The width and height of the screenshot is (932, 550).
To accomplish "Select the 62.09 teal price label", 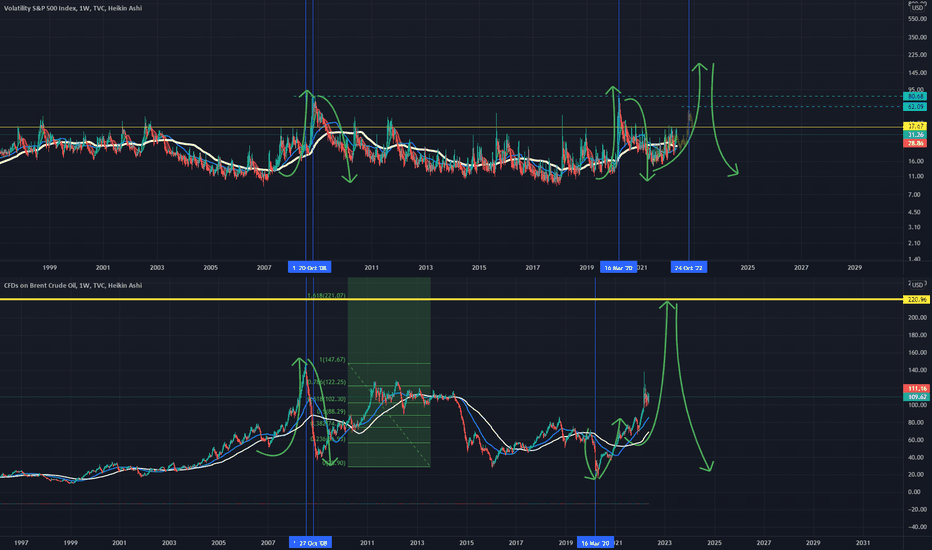I will click(915, 106).
